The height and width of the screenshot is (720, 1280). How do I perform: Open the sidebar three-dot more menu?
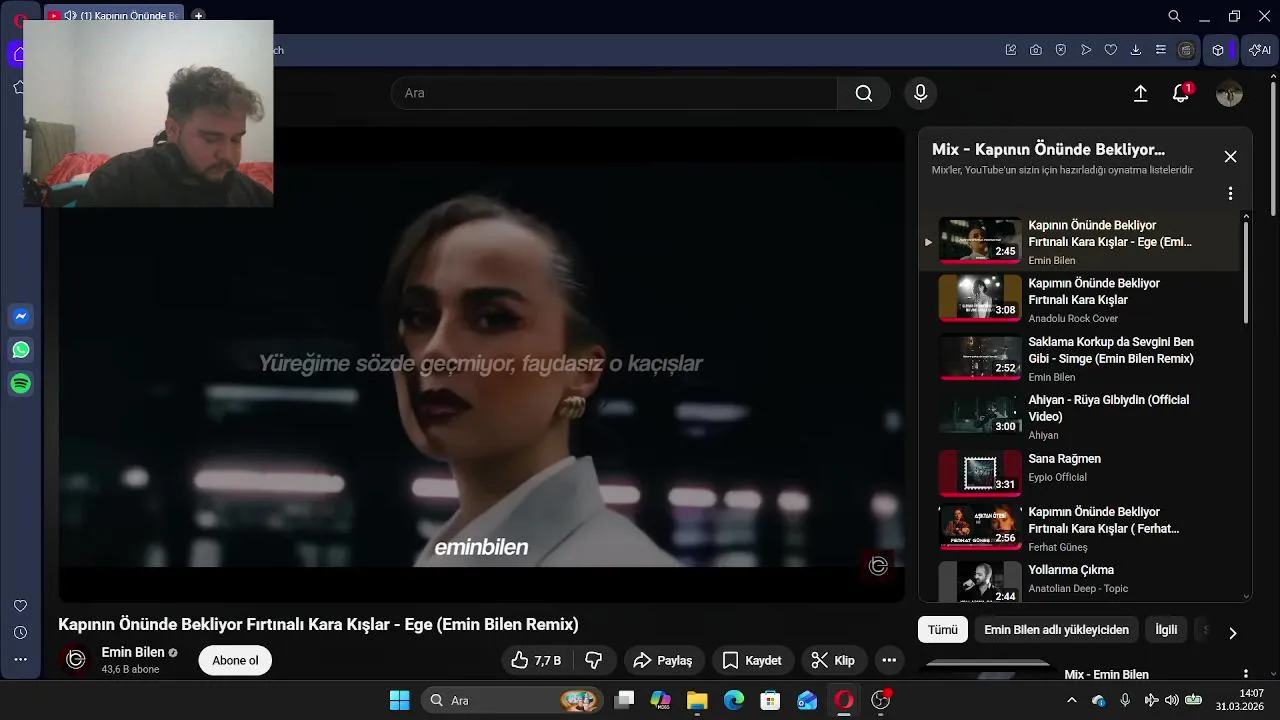20,660
